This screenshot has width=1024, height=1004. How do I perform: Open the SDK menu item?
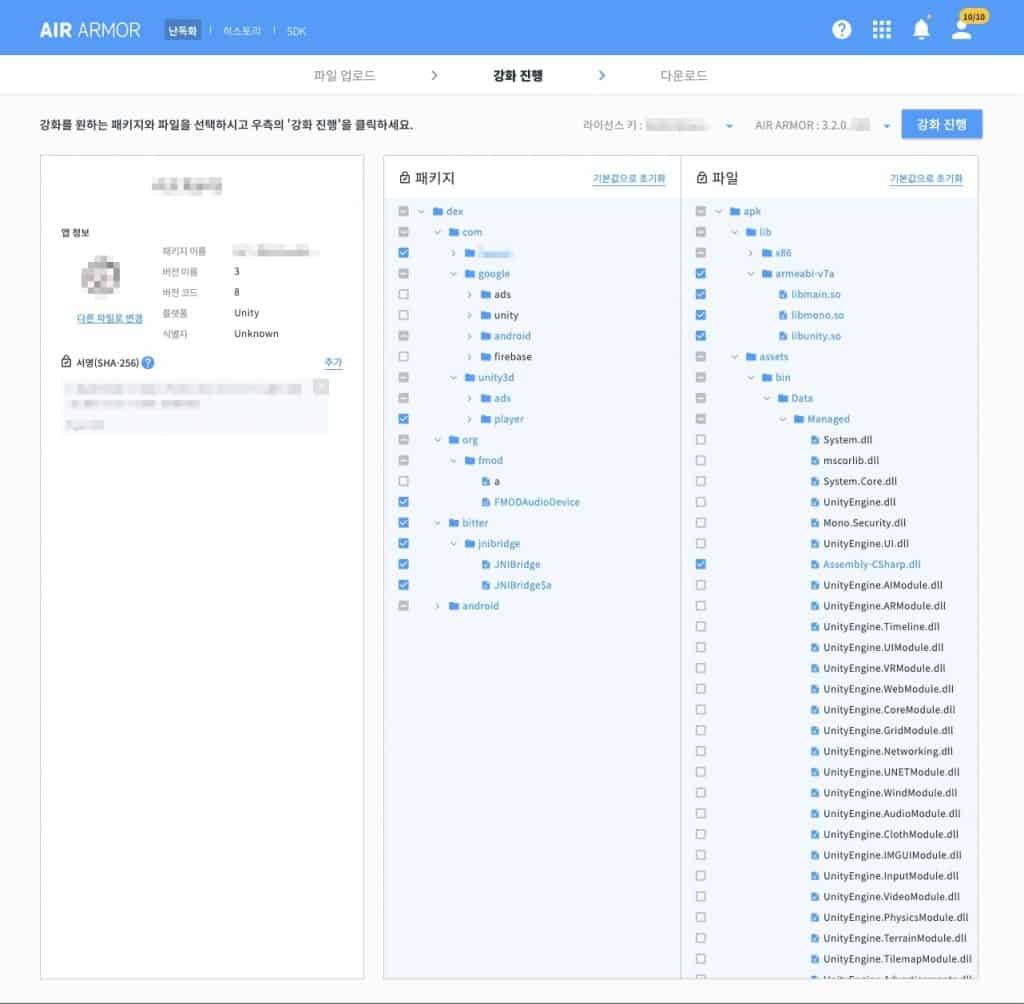(x=296, y=31)
